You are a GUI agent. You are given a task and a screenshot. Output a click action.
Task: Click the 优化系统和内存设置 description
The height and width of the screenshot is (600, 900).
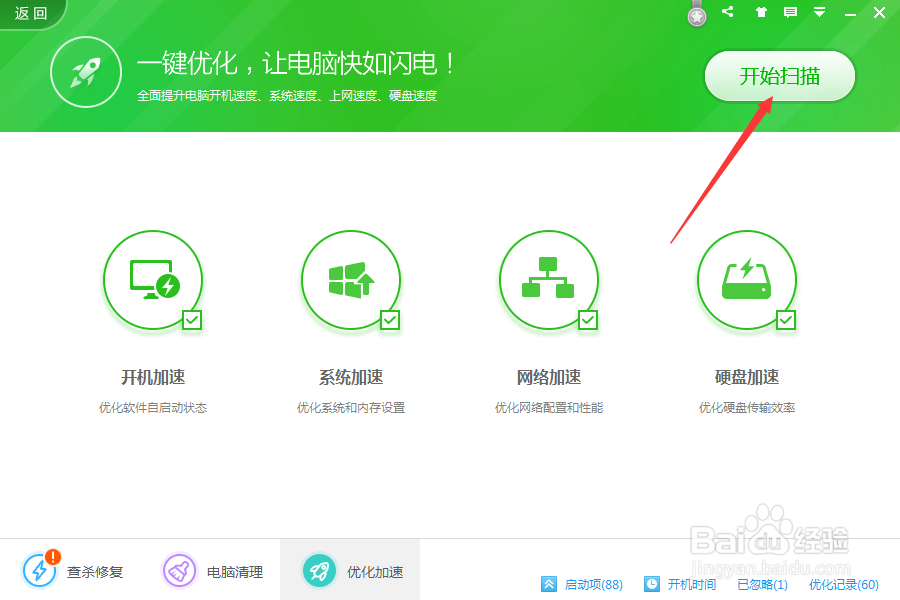tap(351, 408)
